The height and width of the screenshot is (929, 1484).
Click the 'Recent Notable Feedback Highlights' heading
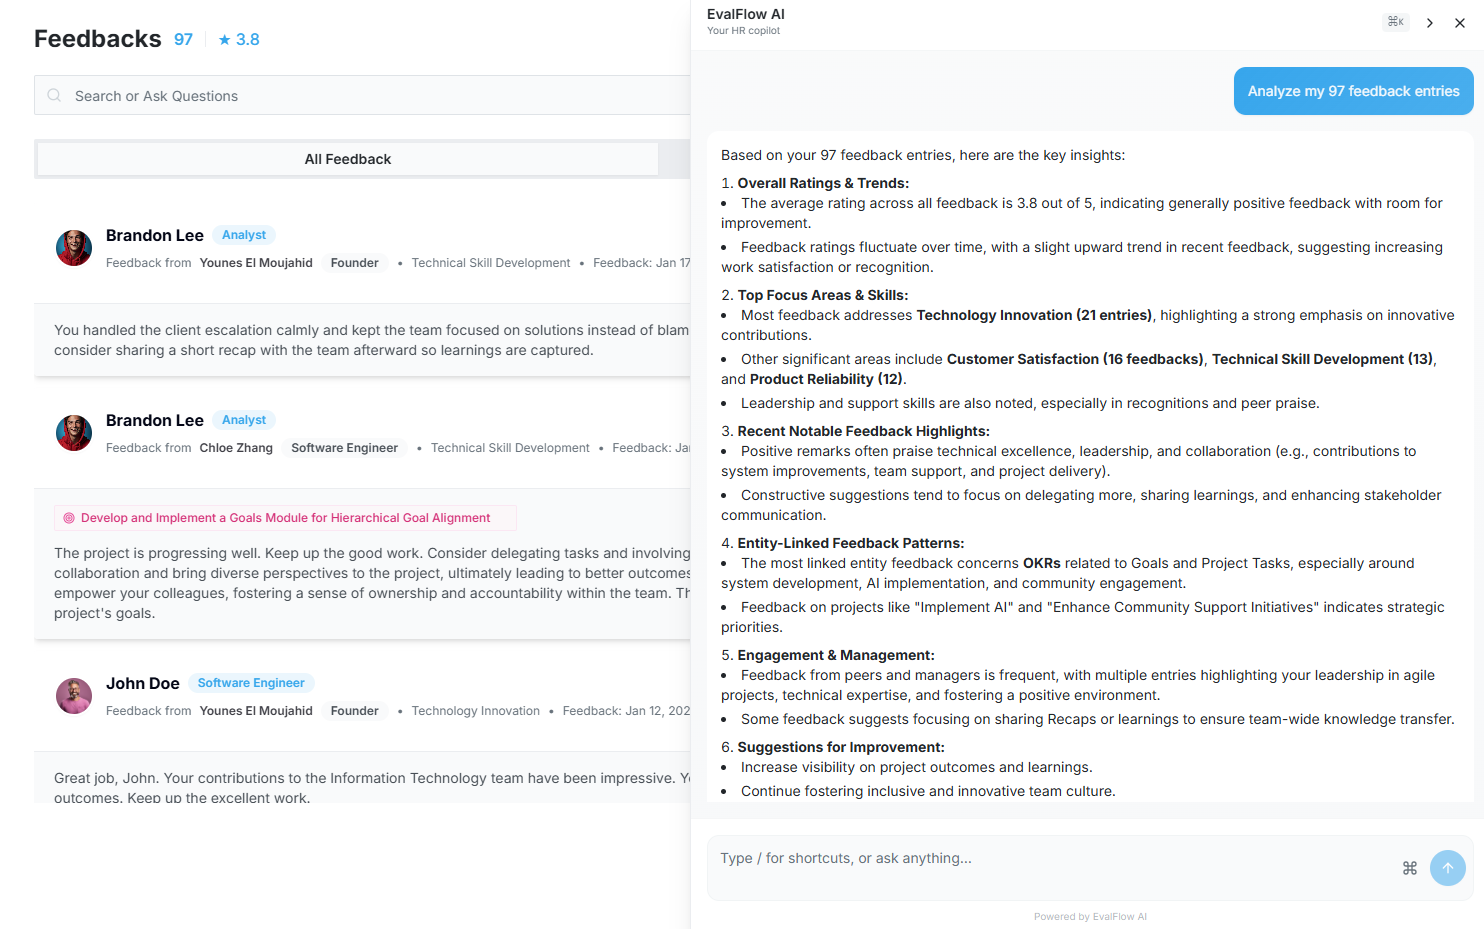[x=864, y=431]
